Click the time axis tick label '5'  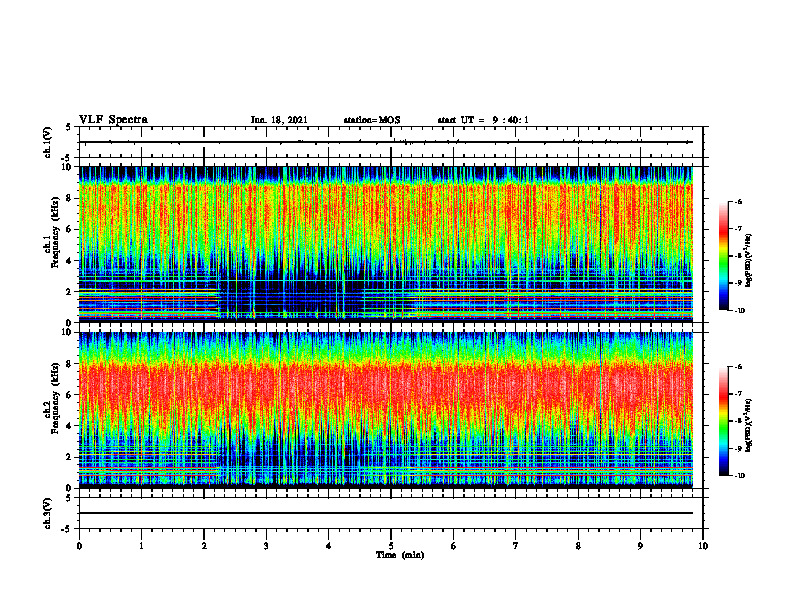point(391,546)
